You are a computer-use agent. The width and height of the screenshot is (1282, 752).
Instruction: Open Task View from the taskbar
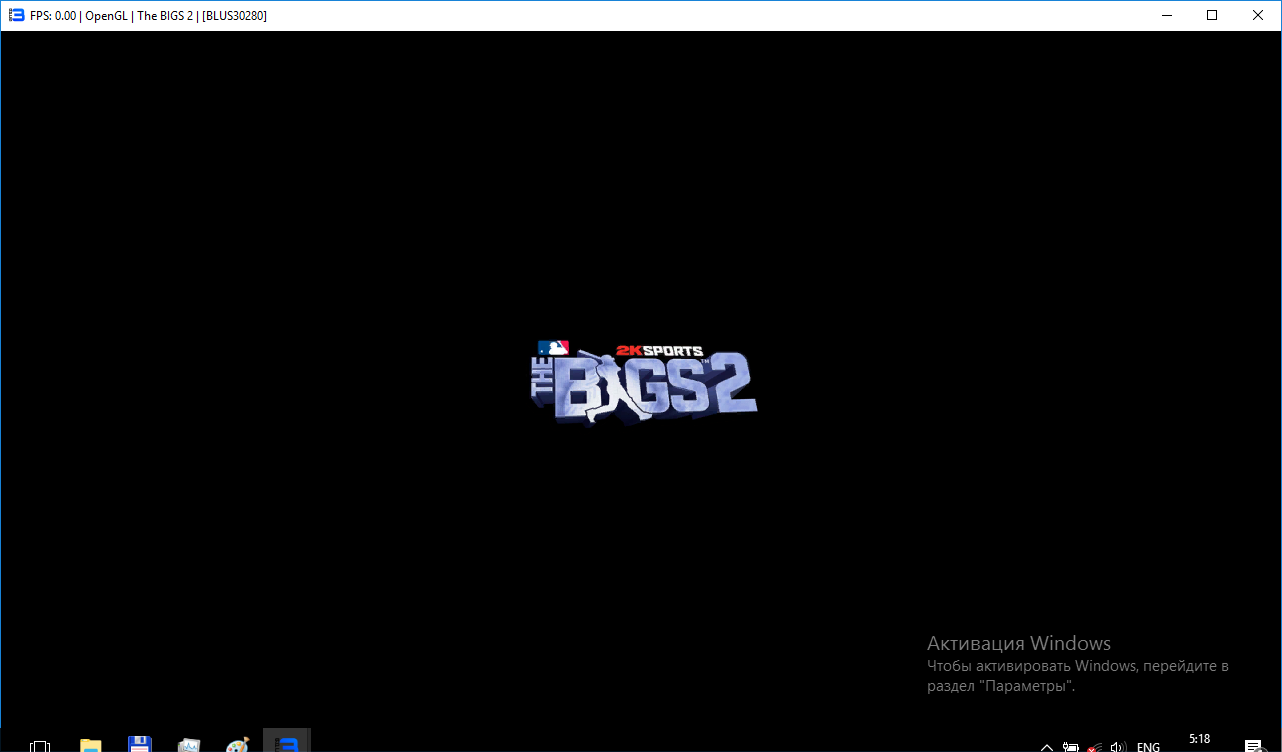[x=40, y=745]
